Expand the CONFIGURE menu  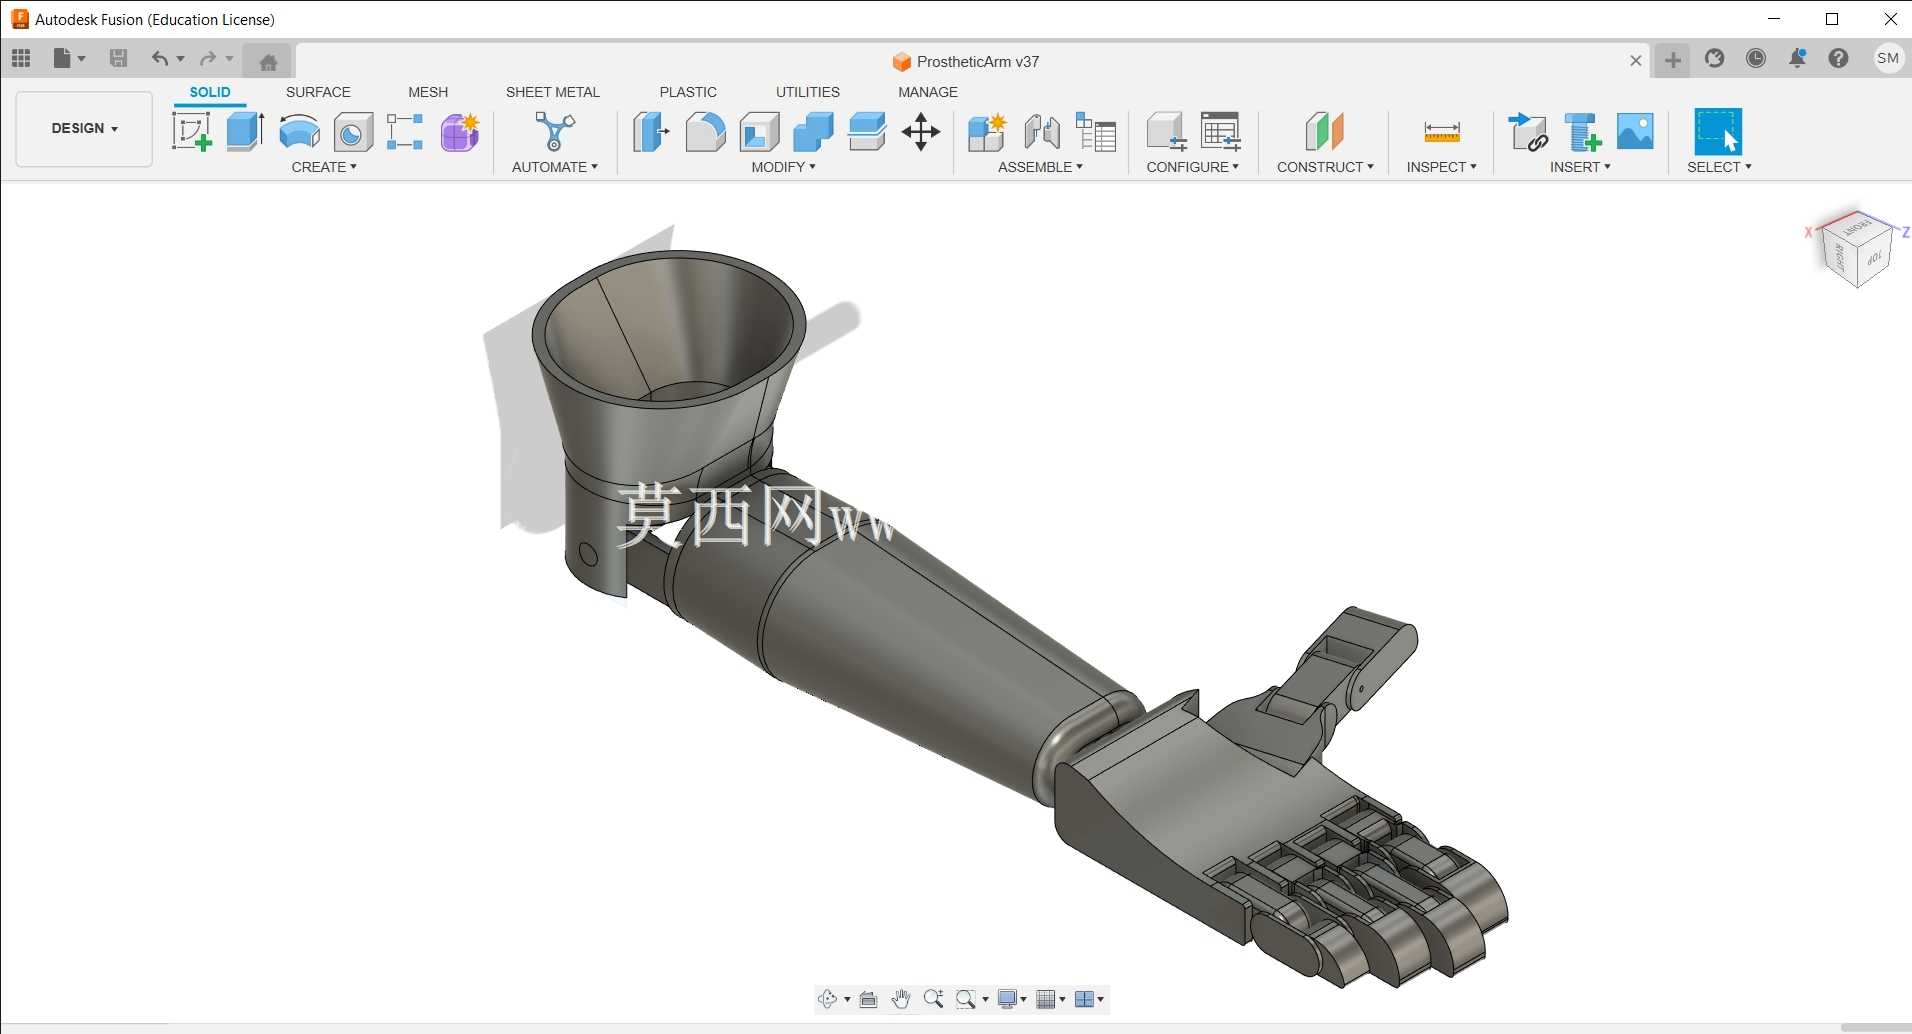coord(1193,167)
